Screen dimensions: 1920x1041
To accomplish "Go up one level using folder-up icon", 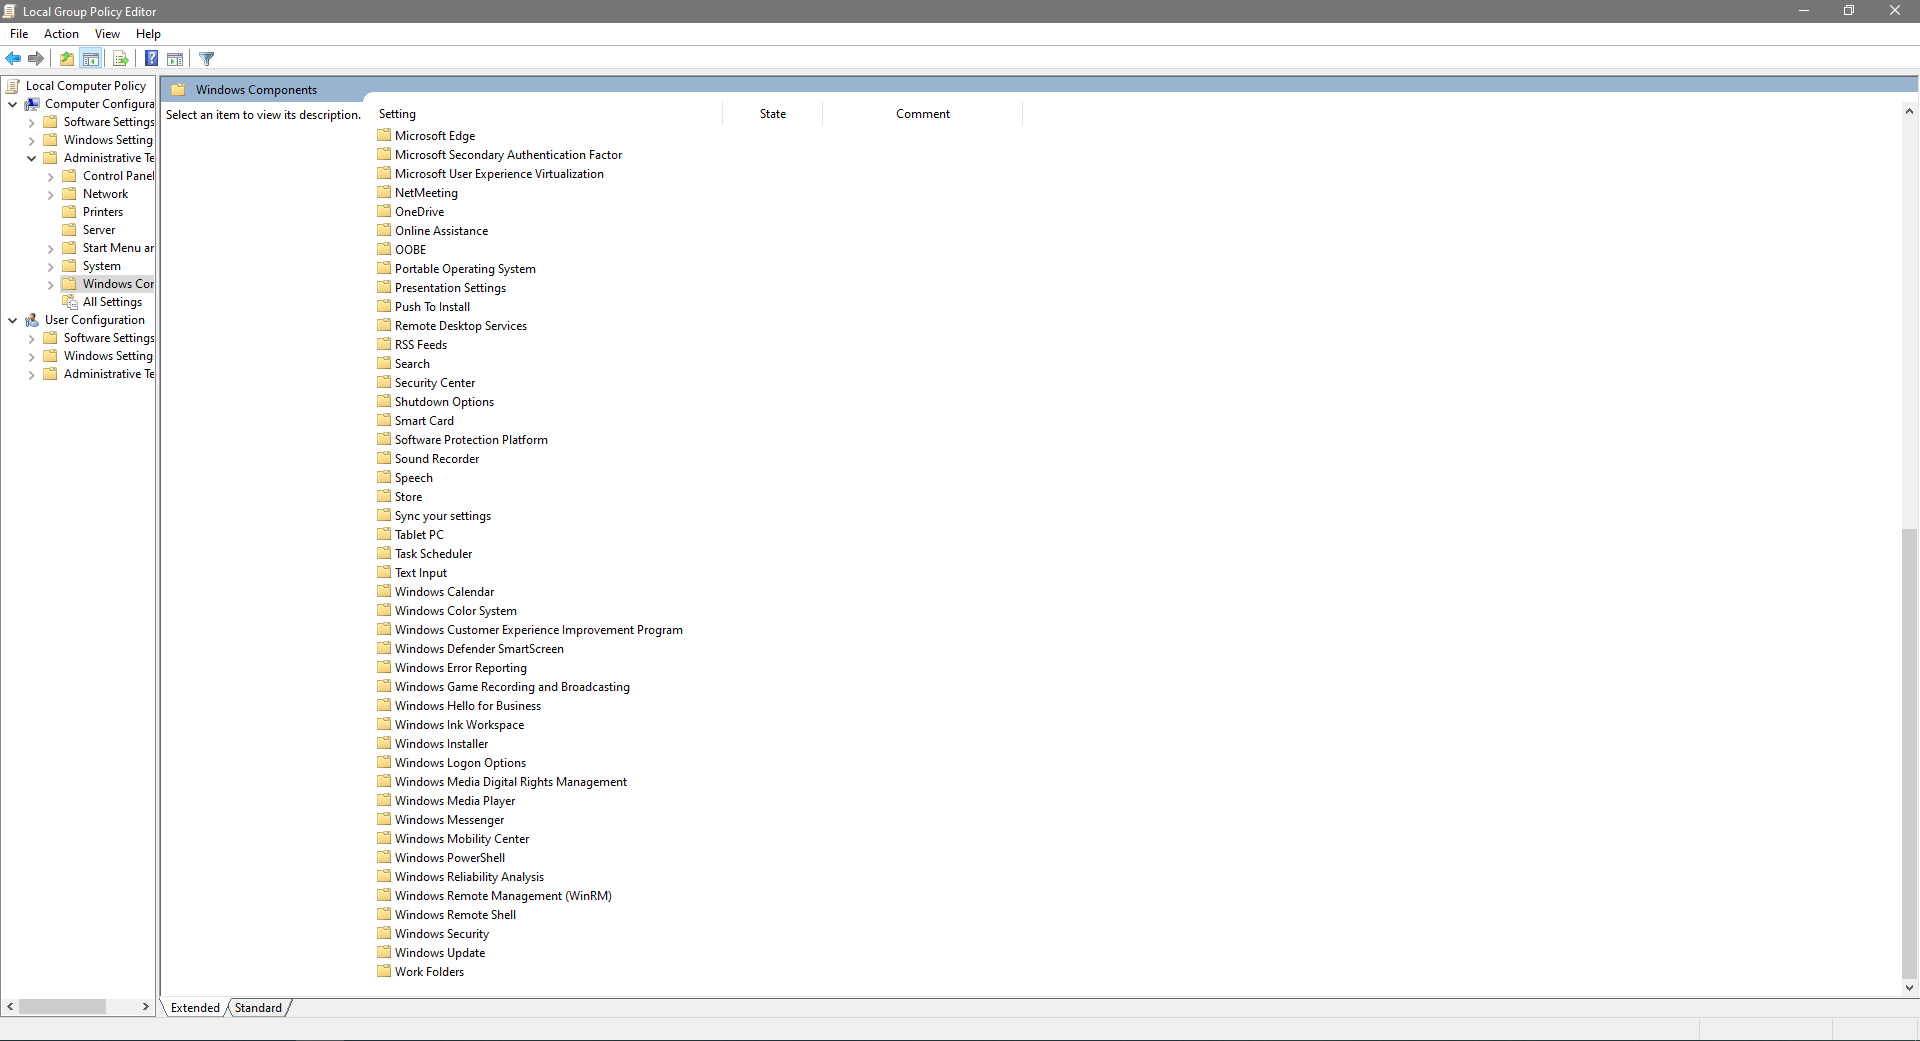I will [67, 59].
